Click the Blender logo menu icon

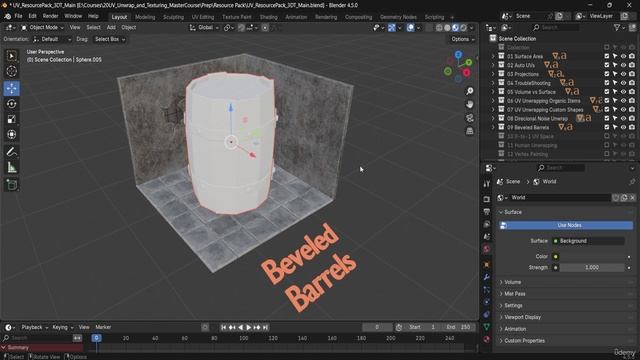(7, 16)
